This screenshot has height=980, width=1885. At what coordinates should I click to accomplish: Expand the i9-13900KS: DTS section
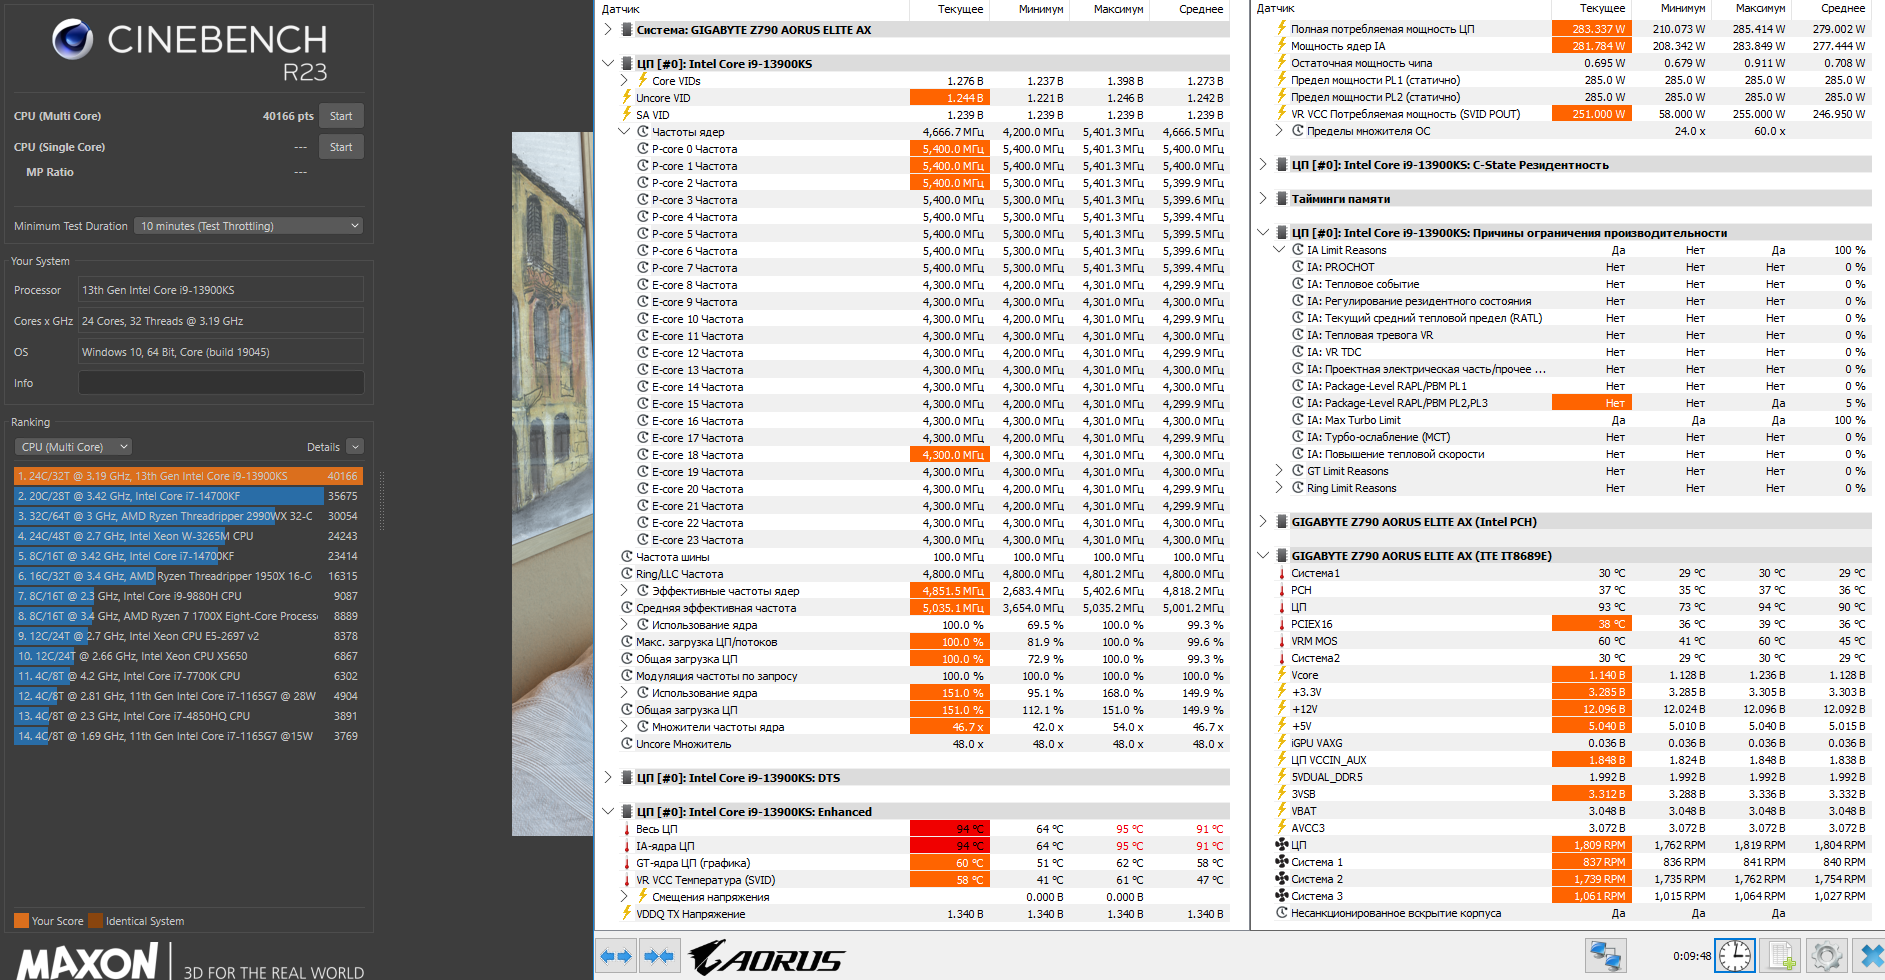coord(608,778)
